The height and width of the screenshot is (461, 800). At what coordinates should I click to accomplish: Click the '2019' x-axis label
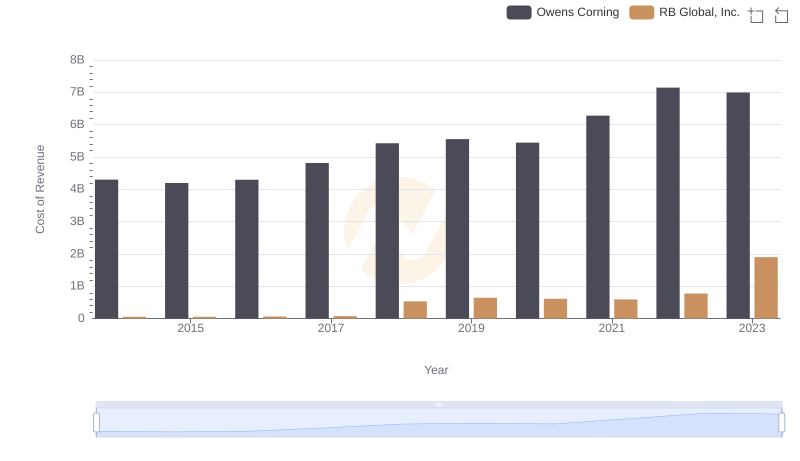coord(471,328)
